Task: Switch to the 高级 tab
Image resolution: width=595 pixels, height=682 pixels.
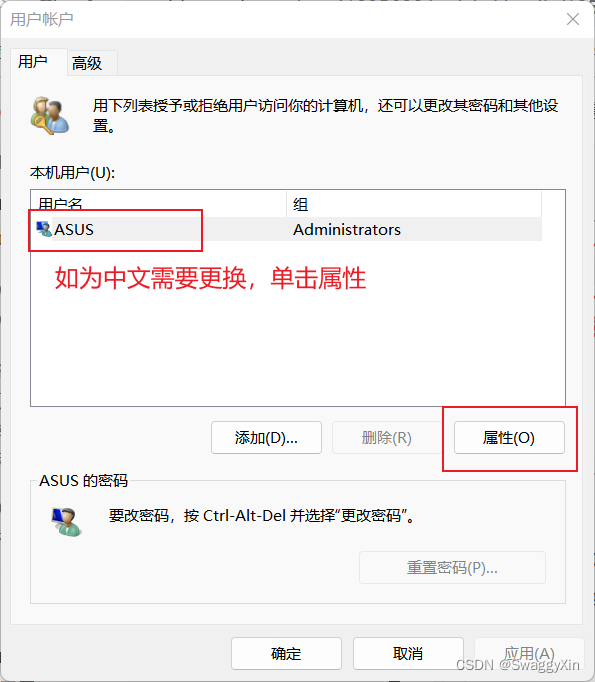Action: (87, 63)
